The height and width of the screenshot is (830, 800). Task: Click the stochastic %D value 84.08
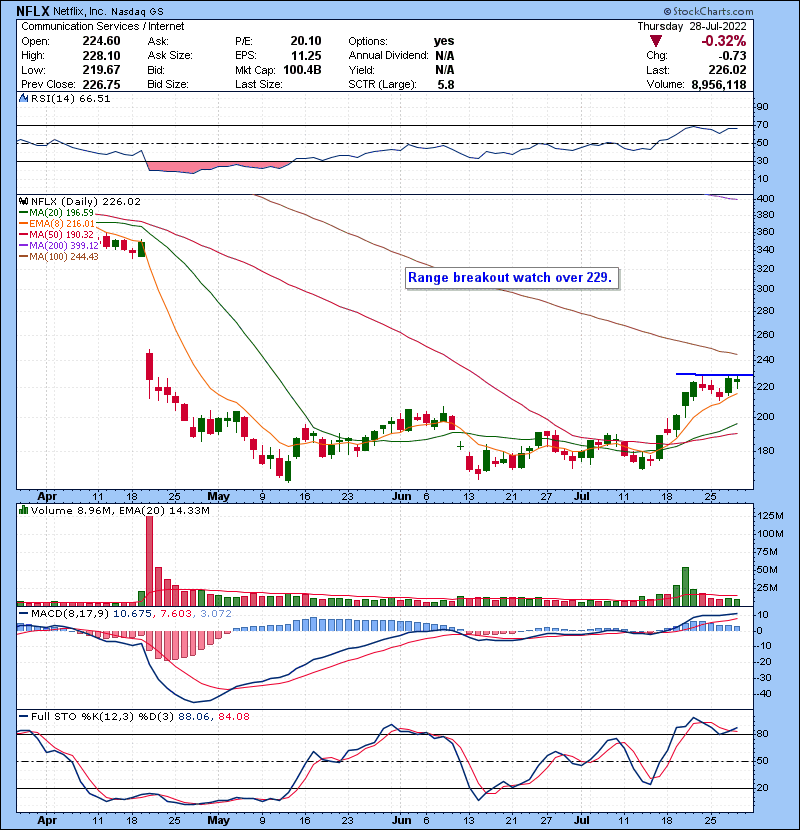(233, 717)
